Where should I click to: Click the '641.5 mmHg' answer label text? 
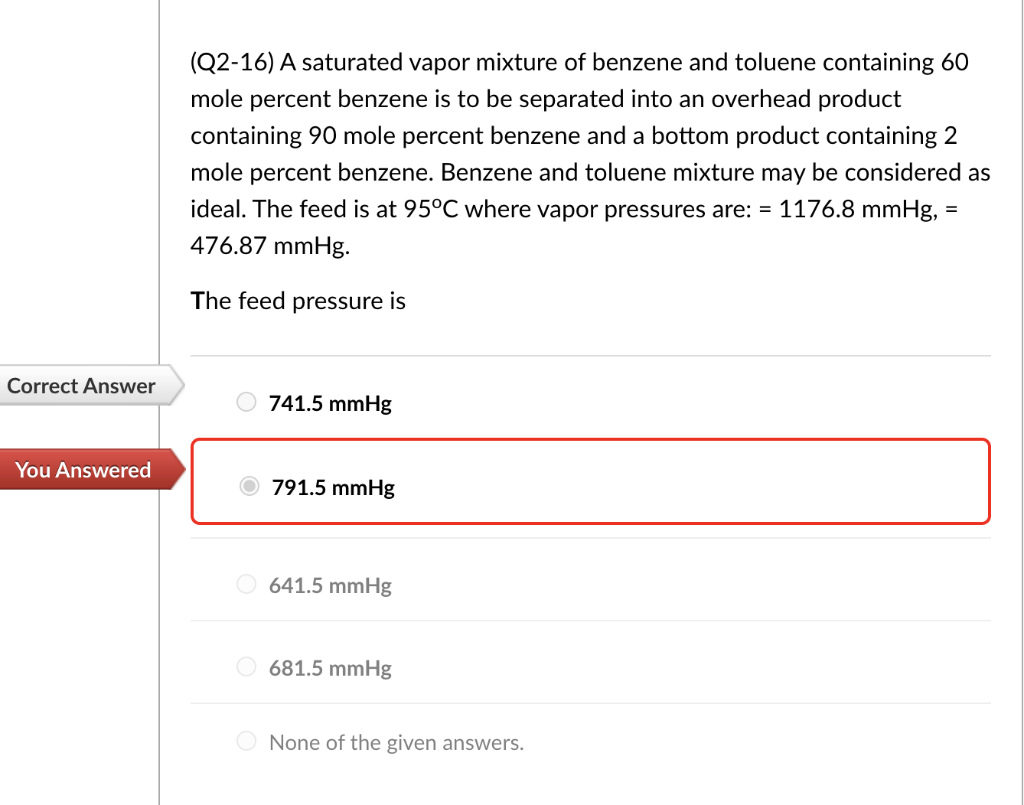330,586
